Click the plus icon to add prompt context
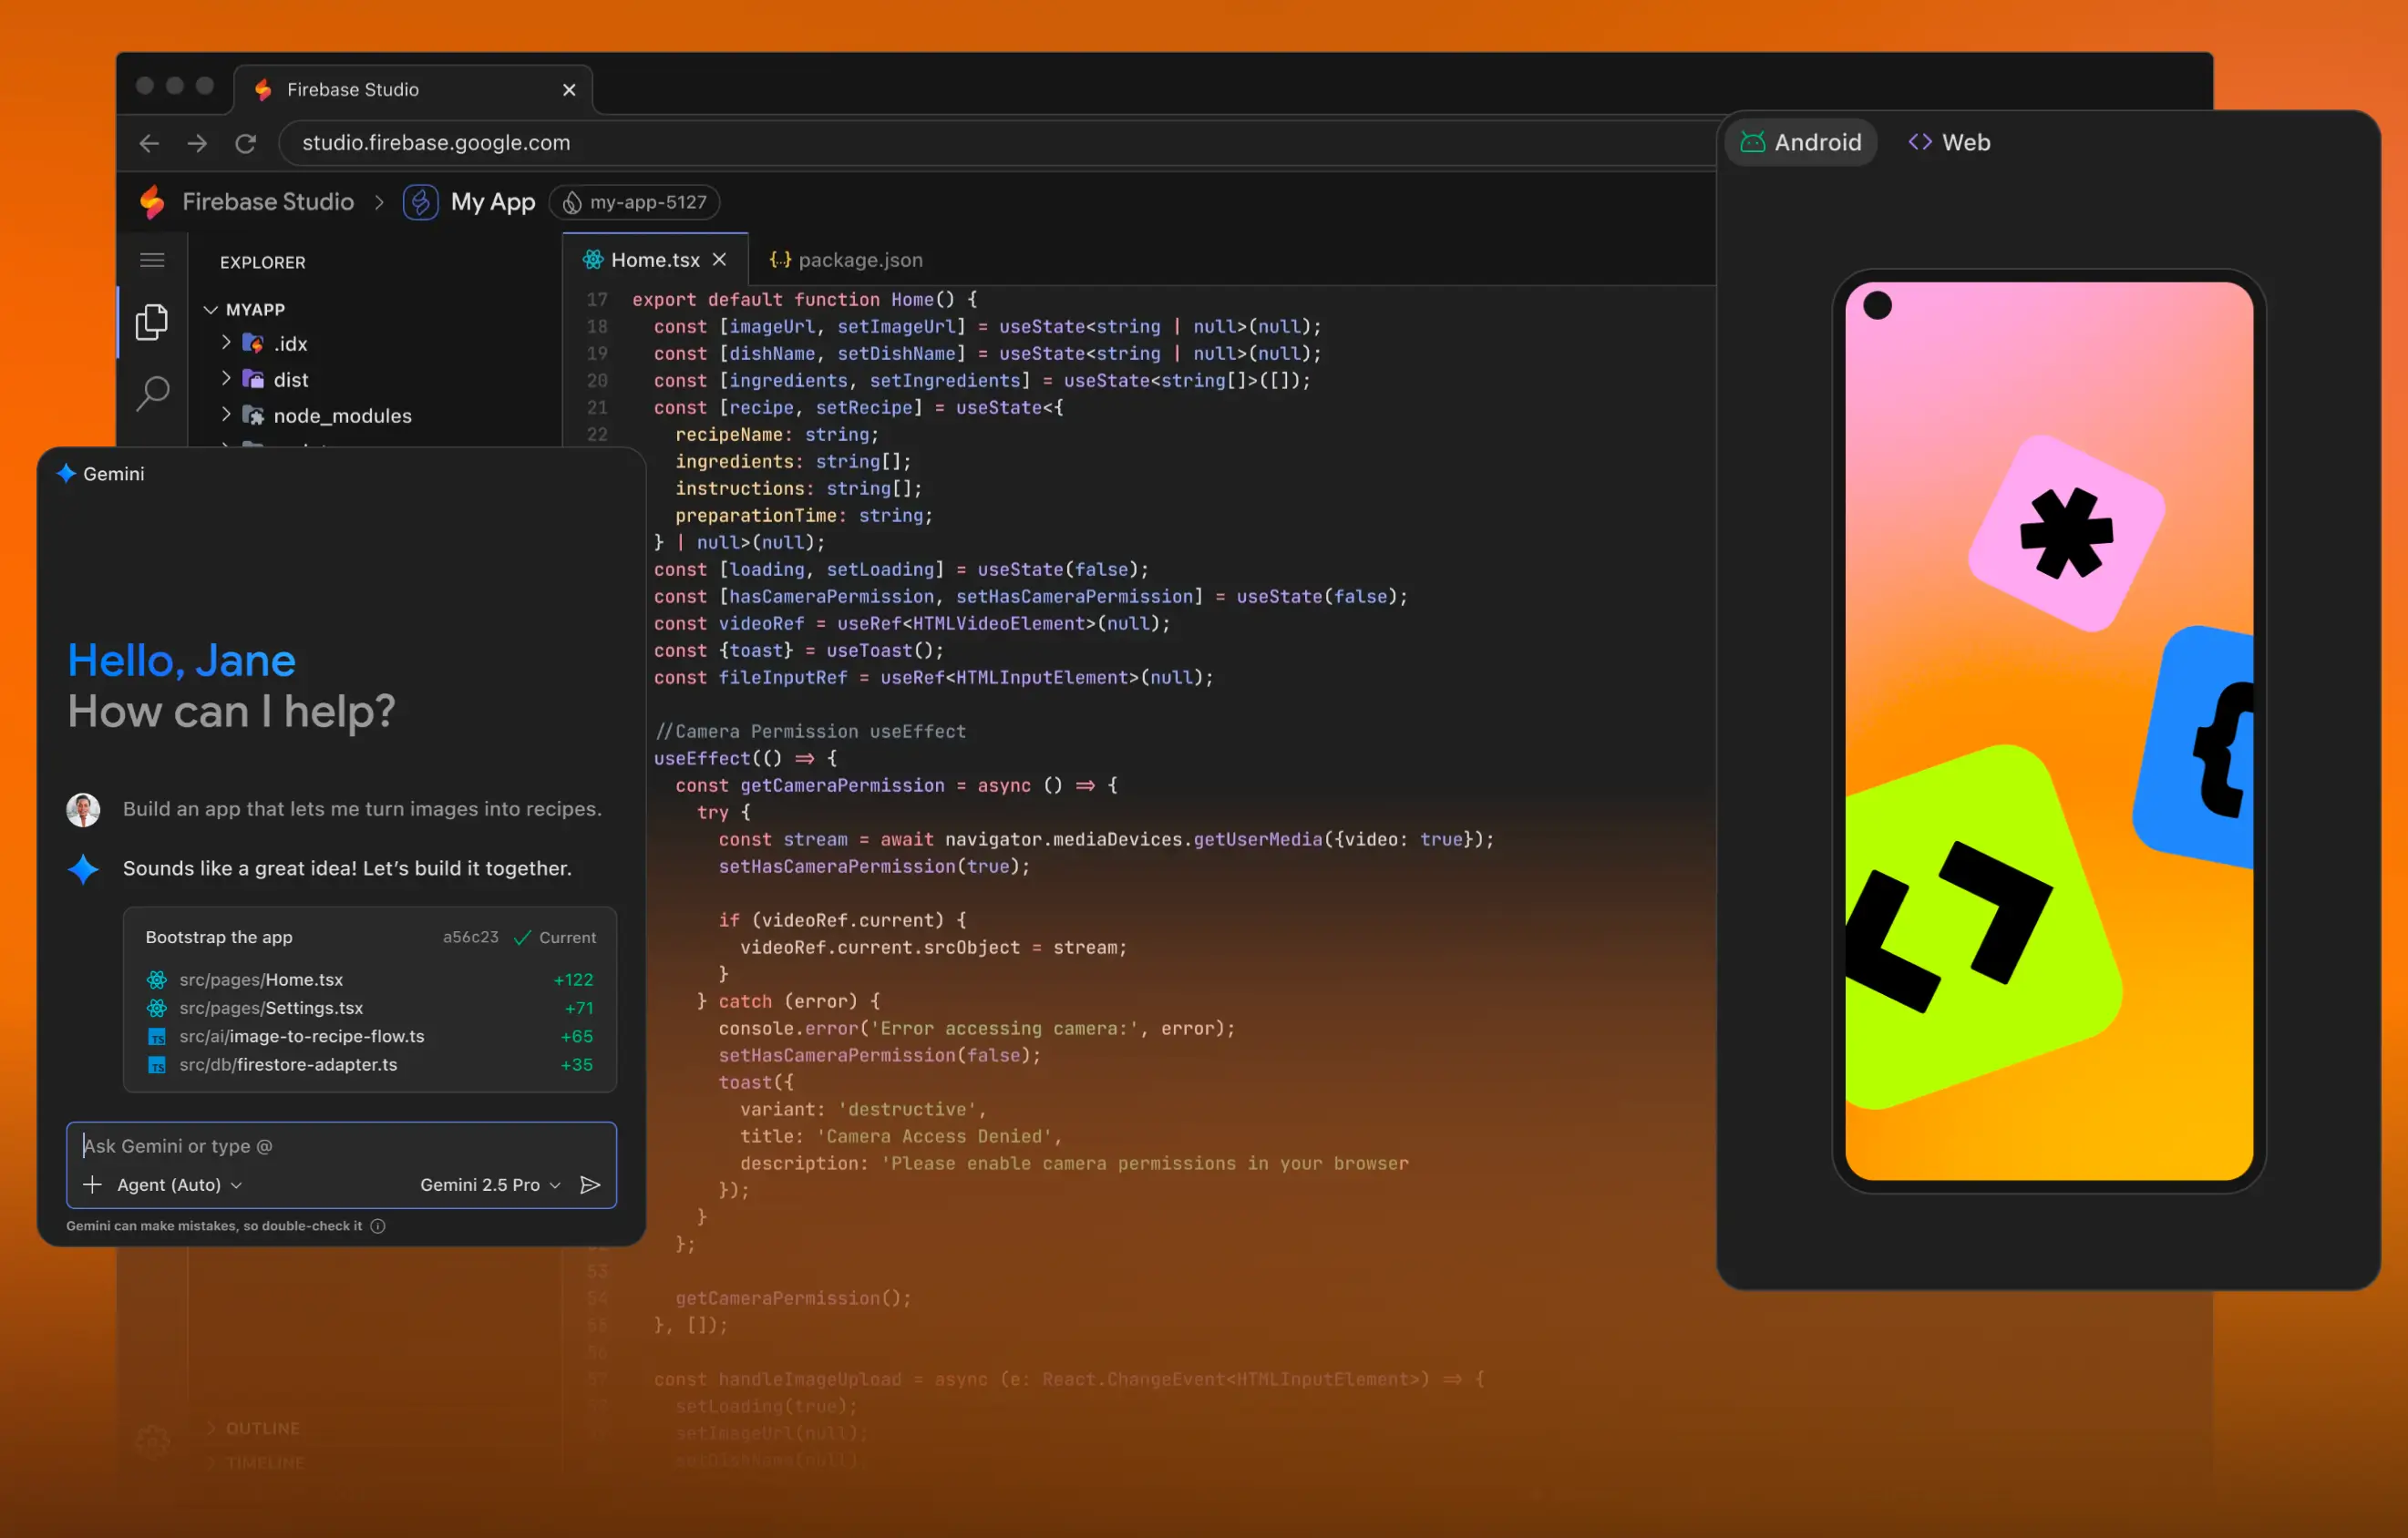2408x1538 pixels. (92, 1184)
